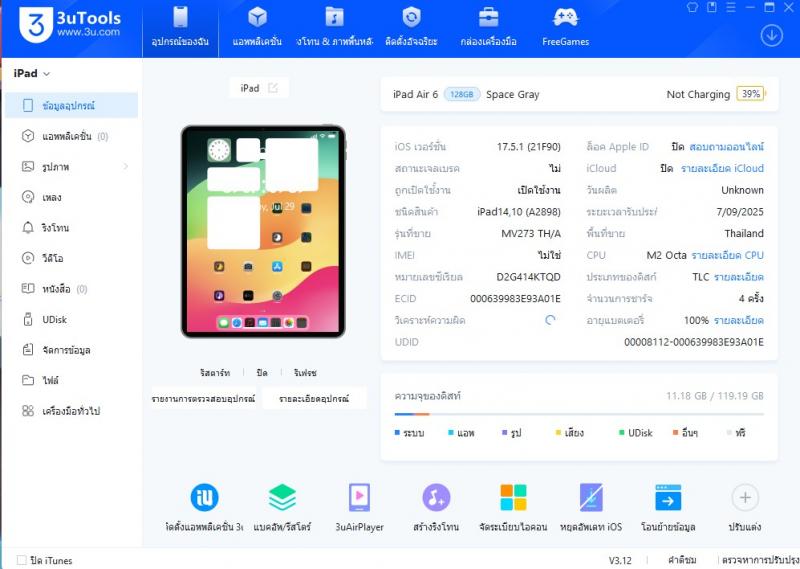Click สอบถามออนไลน์ Apple ID link
800x569 pixels.
point(727,146)
